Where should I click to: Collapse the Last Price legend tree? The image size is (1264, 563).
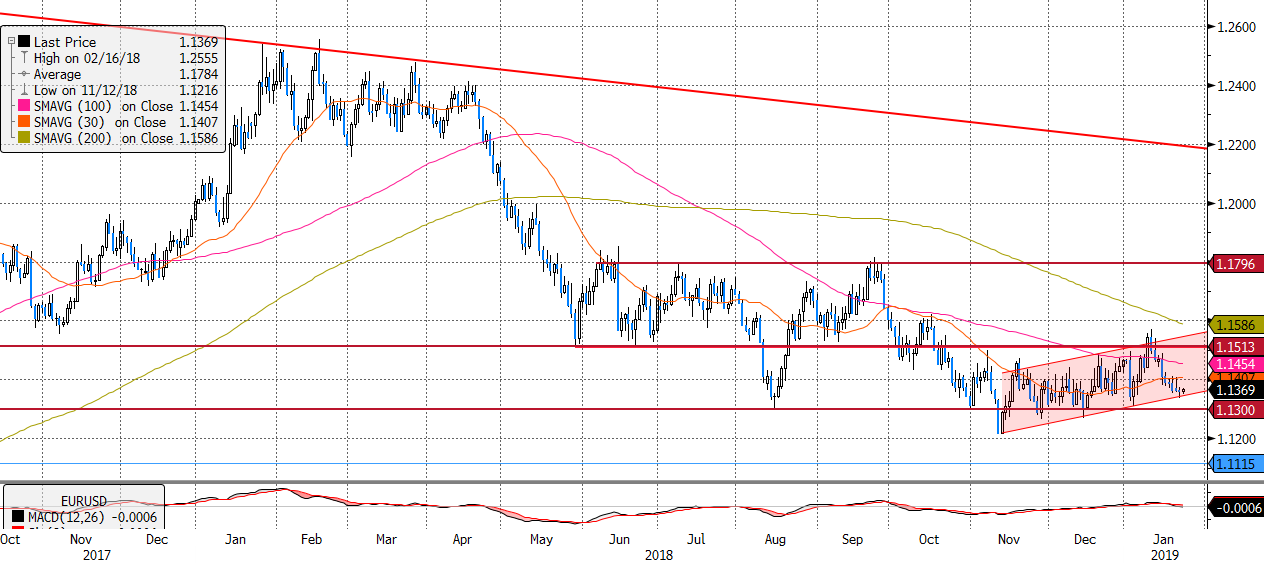tap(12, 43)
